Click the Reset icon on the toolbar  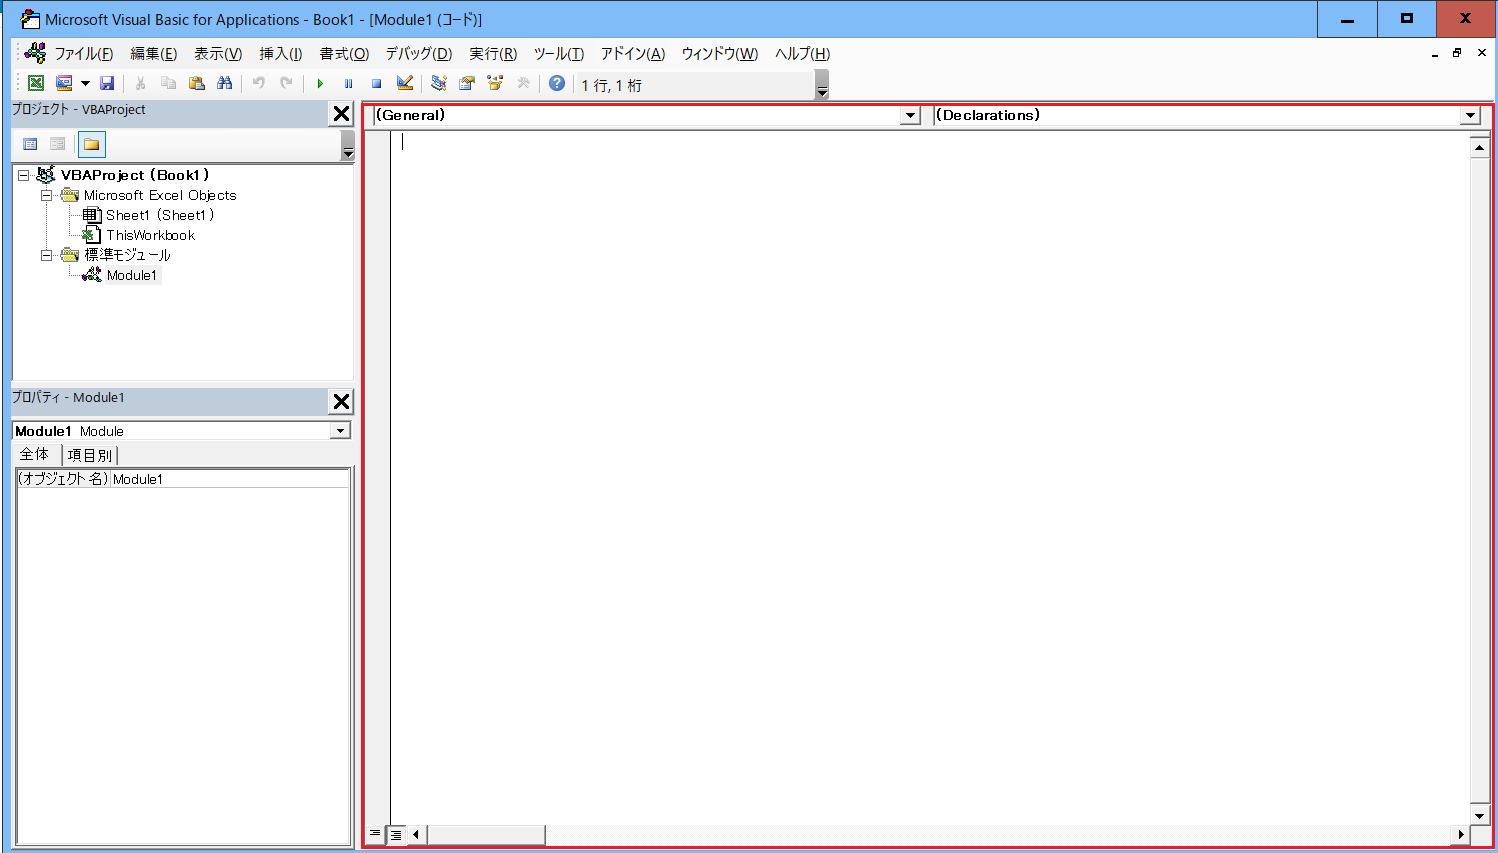(375, 83)
